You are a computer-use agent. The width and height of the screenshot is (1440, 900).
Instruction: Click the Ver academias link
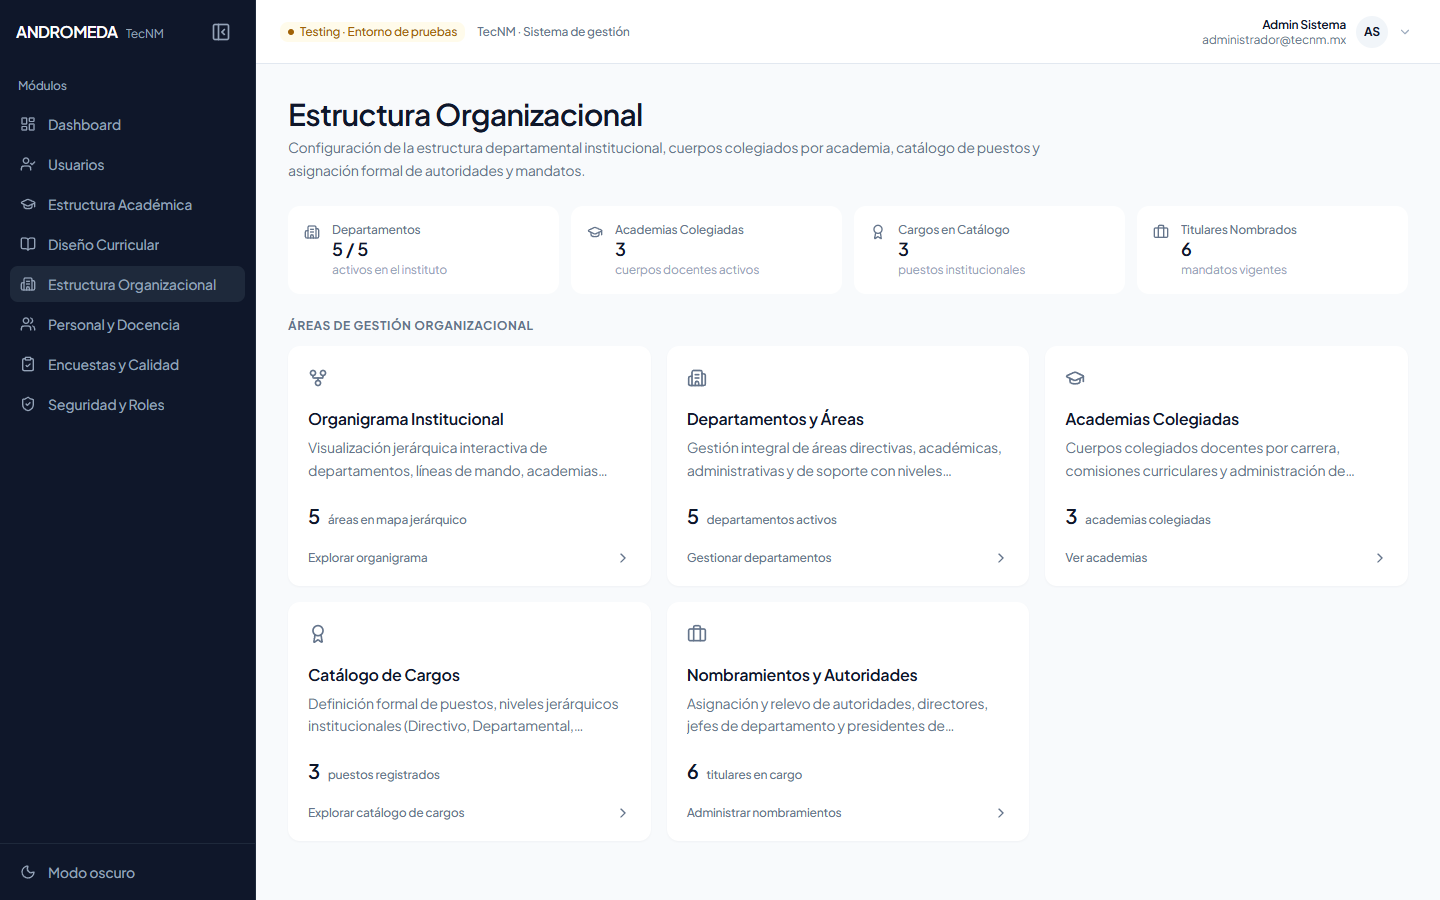point(1106,558)
